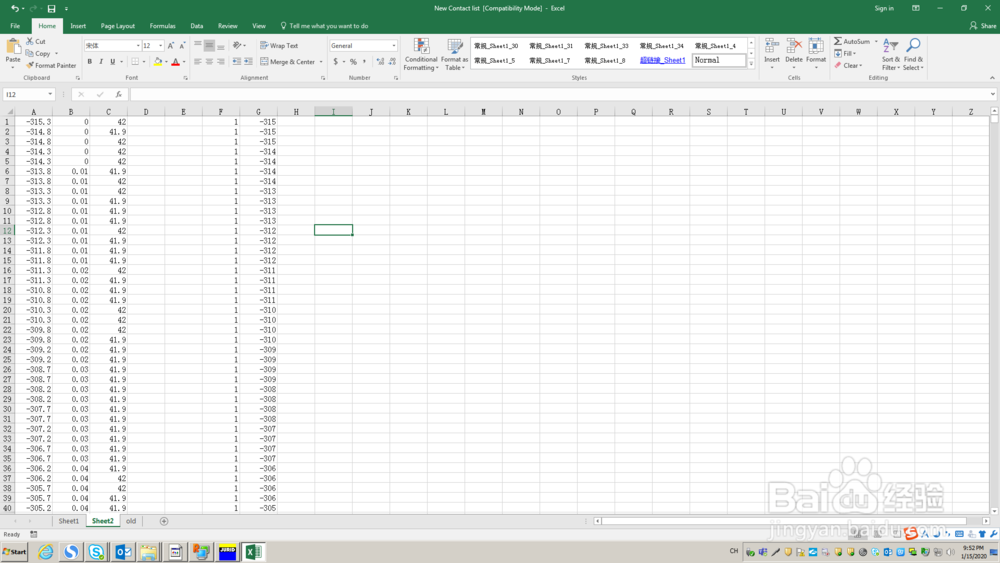This screenshot has width=1000, height=563.
Task: Add a new sheet with plus icon
Action: click(x=164, y=521)
